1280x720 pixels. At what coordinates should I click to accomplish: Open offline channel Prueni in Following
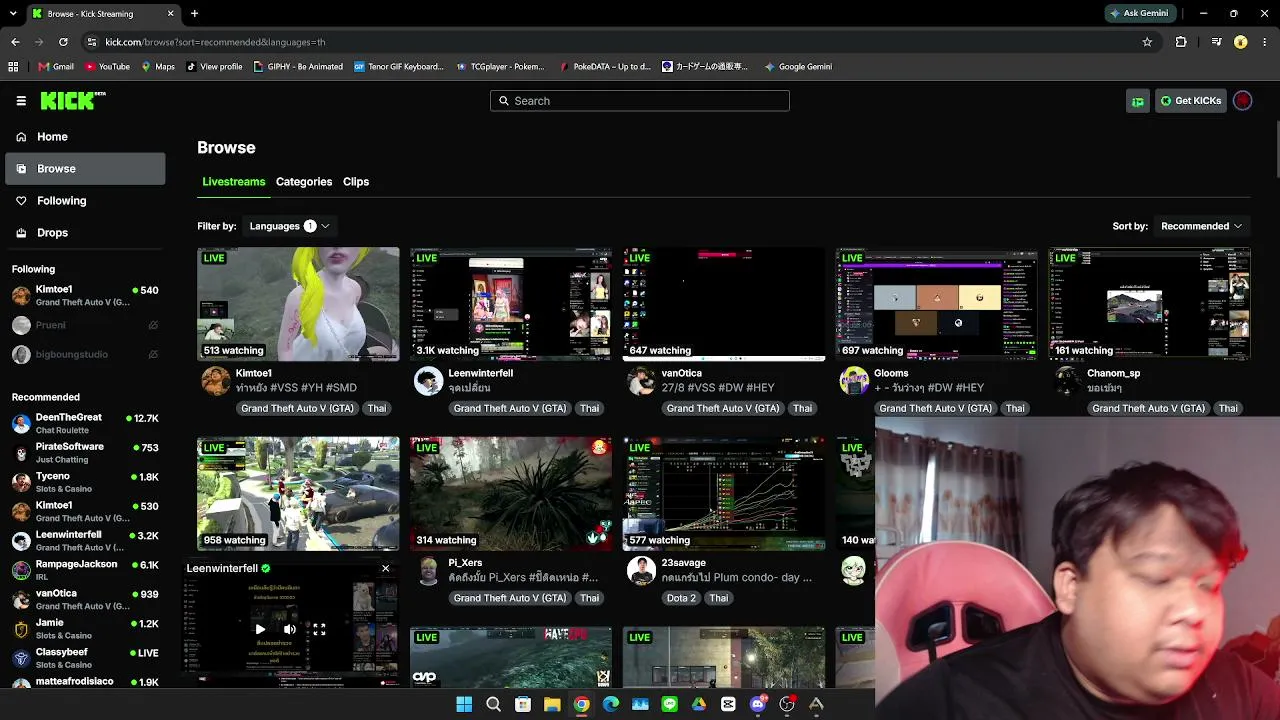pos(85,325)
